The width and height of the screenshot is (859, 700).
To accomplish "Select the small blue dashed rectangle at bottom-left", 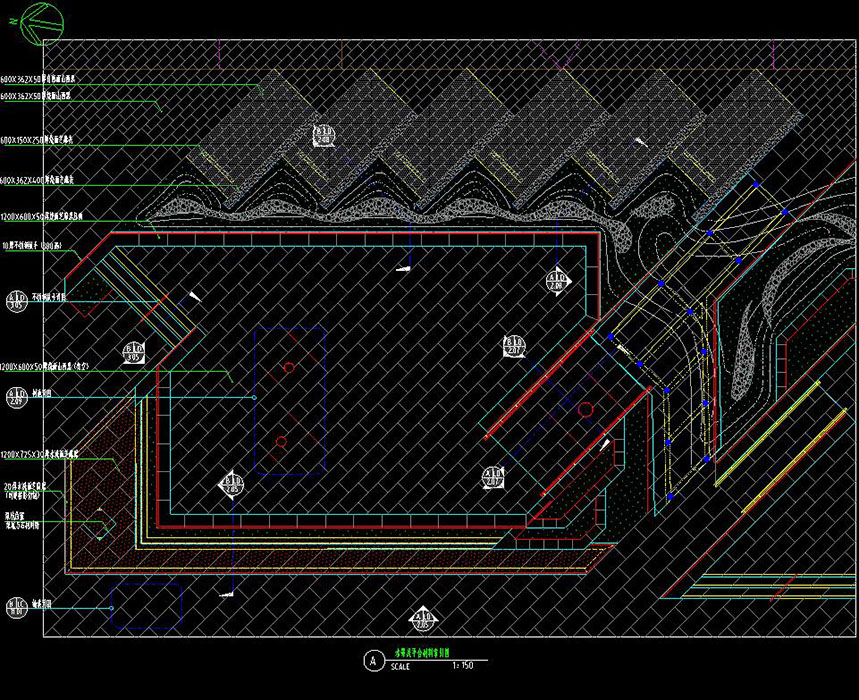I will [x=146, y=606].
